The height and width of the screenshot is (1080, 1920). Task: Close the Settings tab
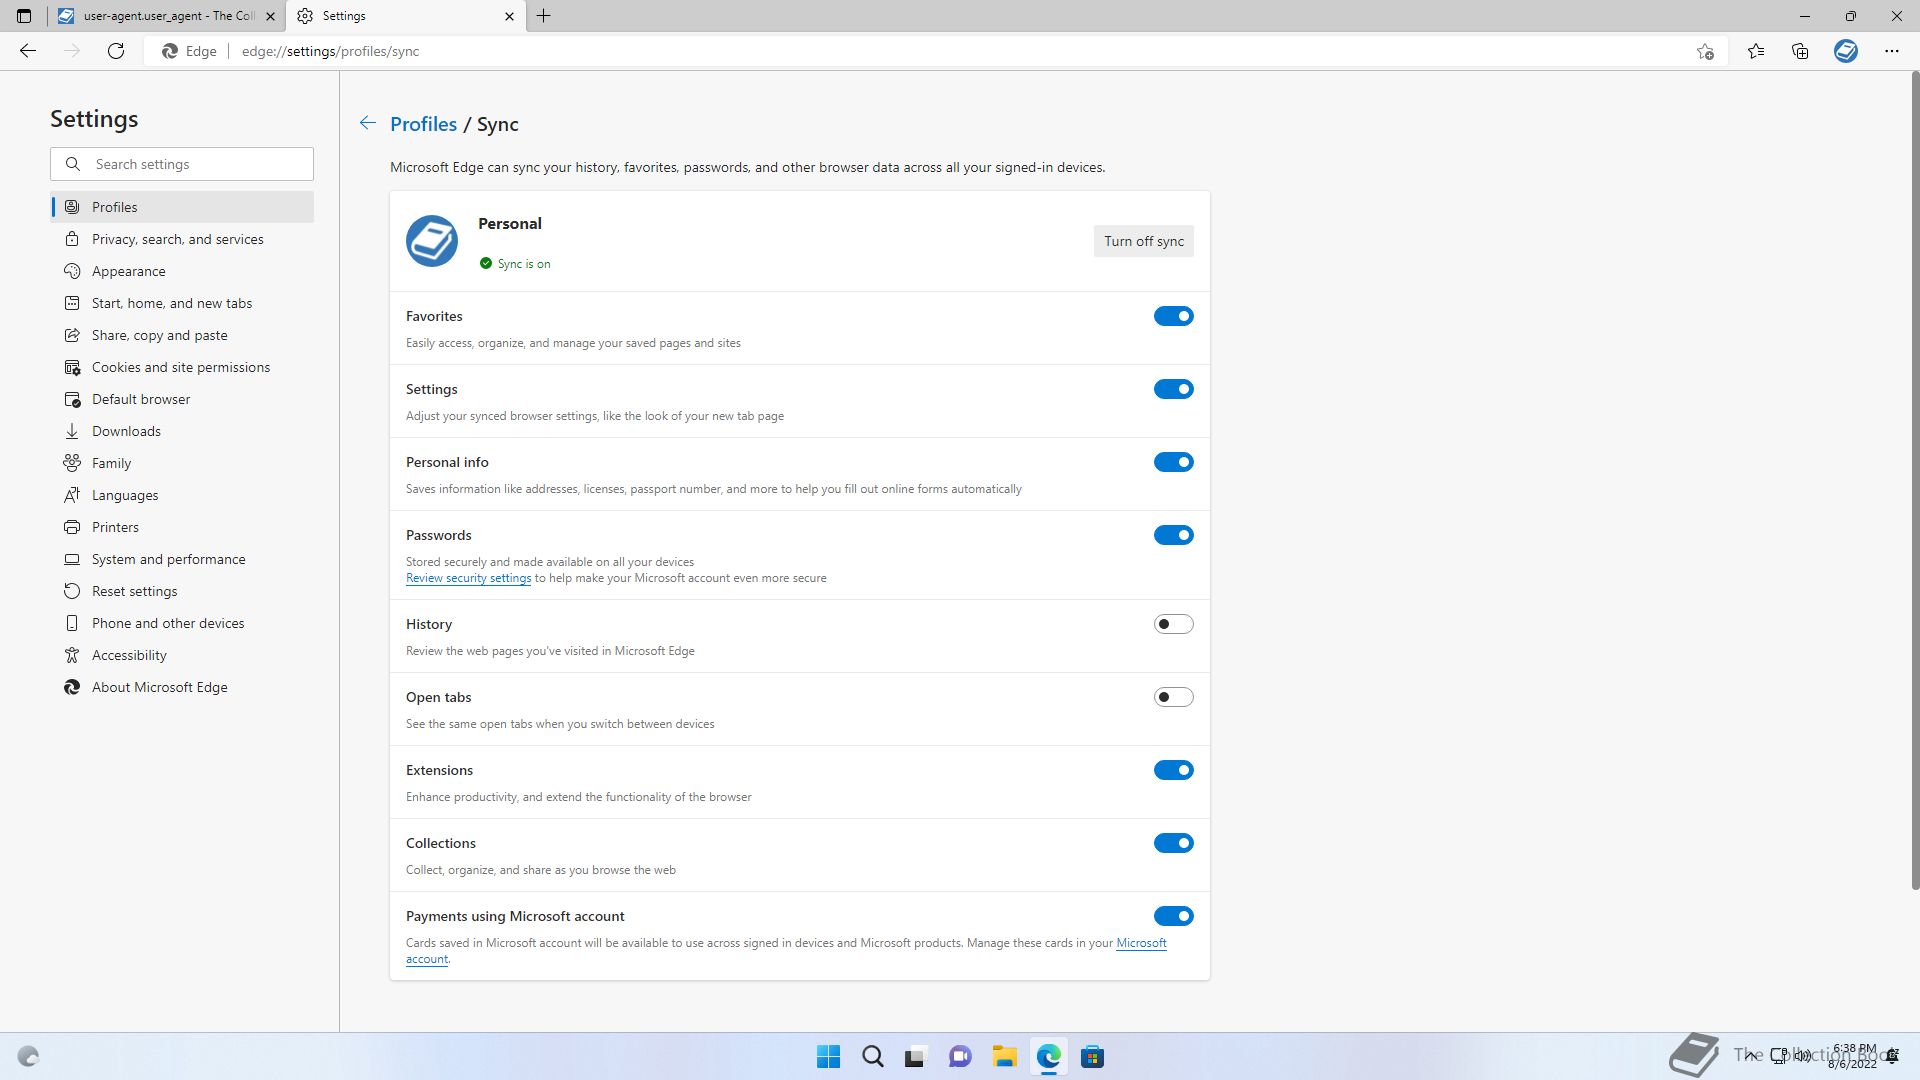[509, 16]
